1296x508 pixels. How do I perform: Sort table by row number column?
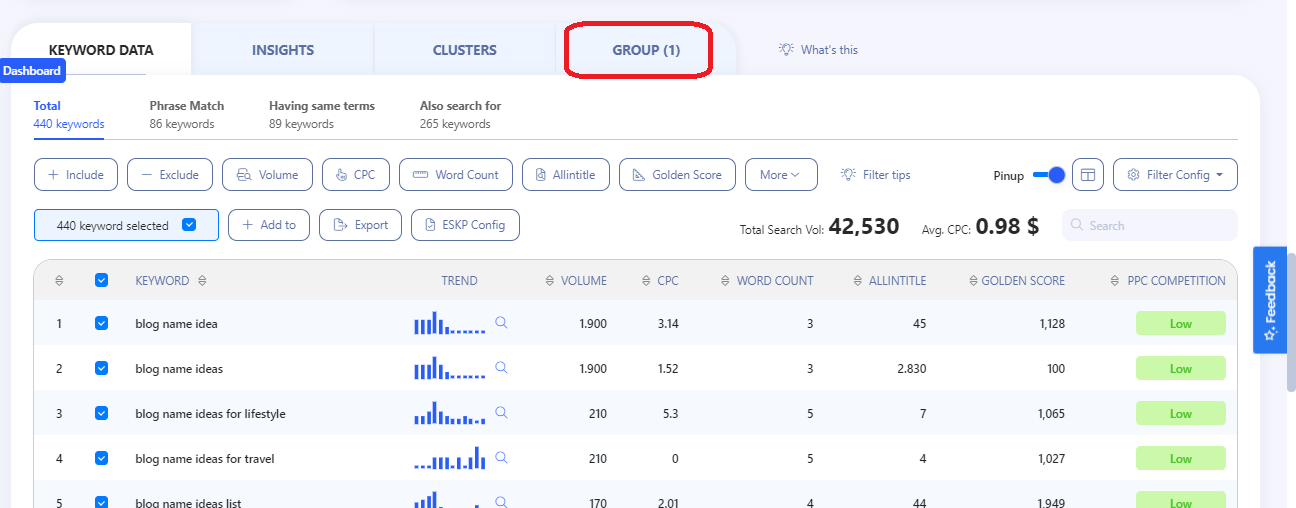(59, 281)
